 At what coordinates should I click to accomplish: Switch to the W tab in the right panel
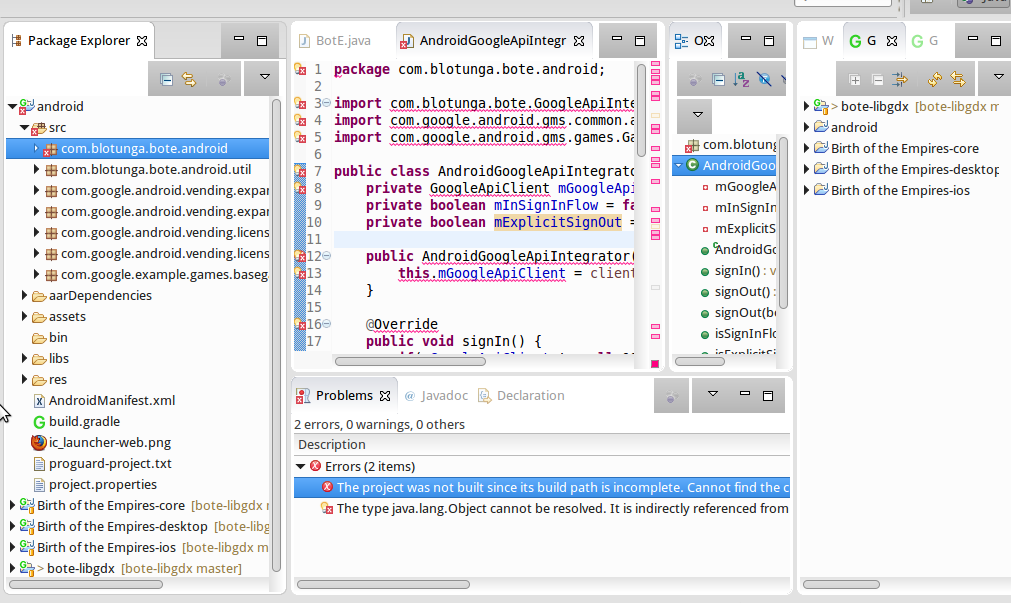[819, 41]
